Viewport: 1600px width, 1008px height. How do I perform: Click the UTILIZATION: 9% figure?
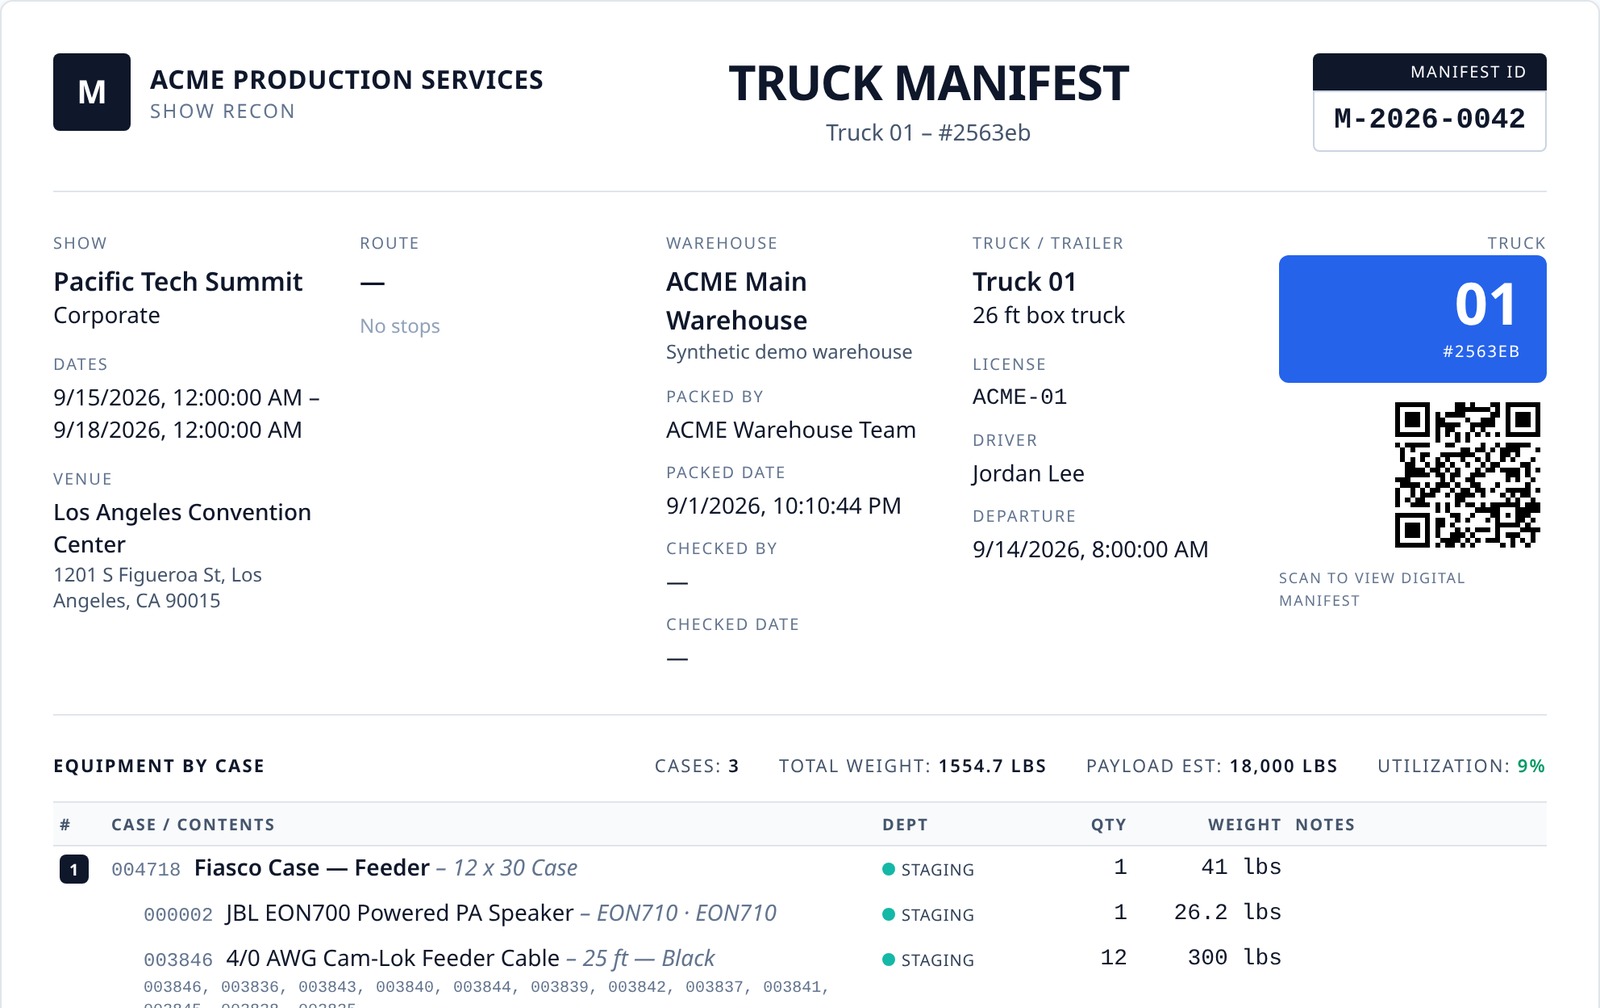[x=1461, y=766]
